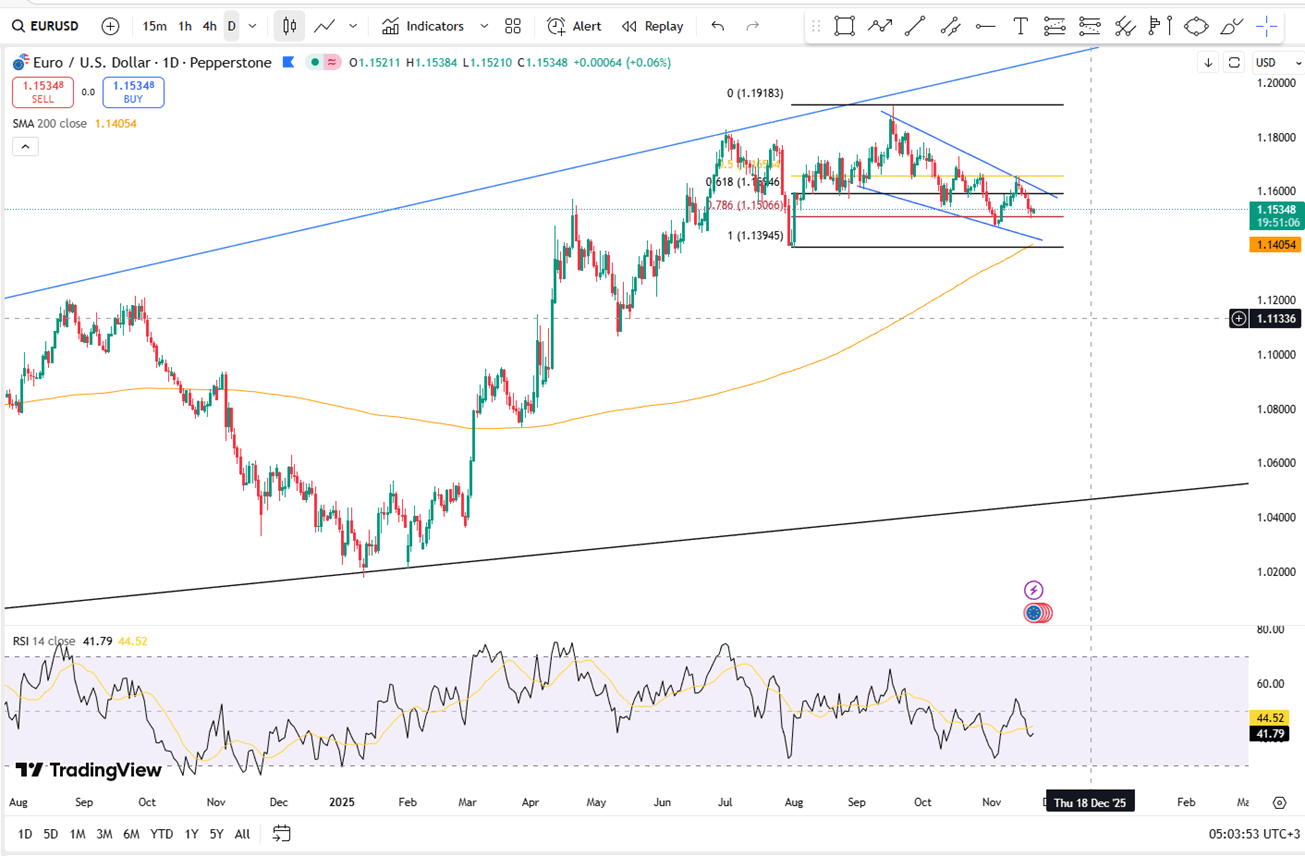Open the chart layout grid selector
Image resolution: width=1305 pixels, height=856 pixels.
(x=513, y=26)
